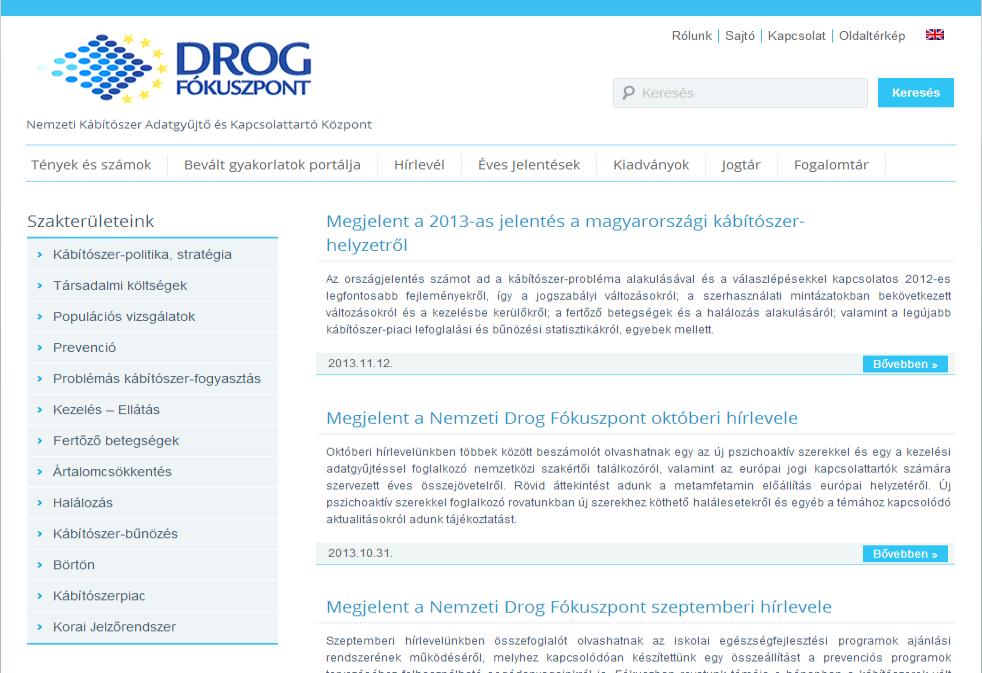The image size is (982, 673).
Task: Click arrow bullet beside Prevenció
Action: click(x=39, y=347)
